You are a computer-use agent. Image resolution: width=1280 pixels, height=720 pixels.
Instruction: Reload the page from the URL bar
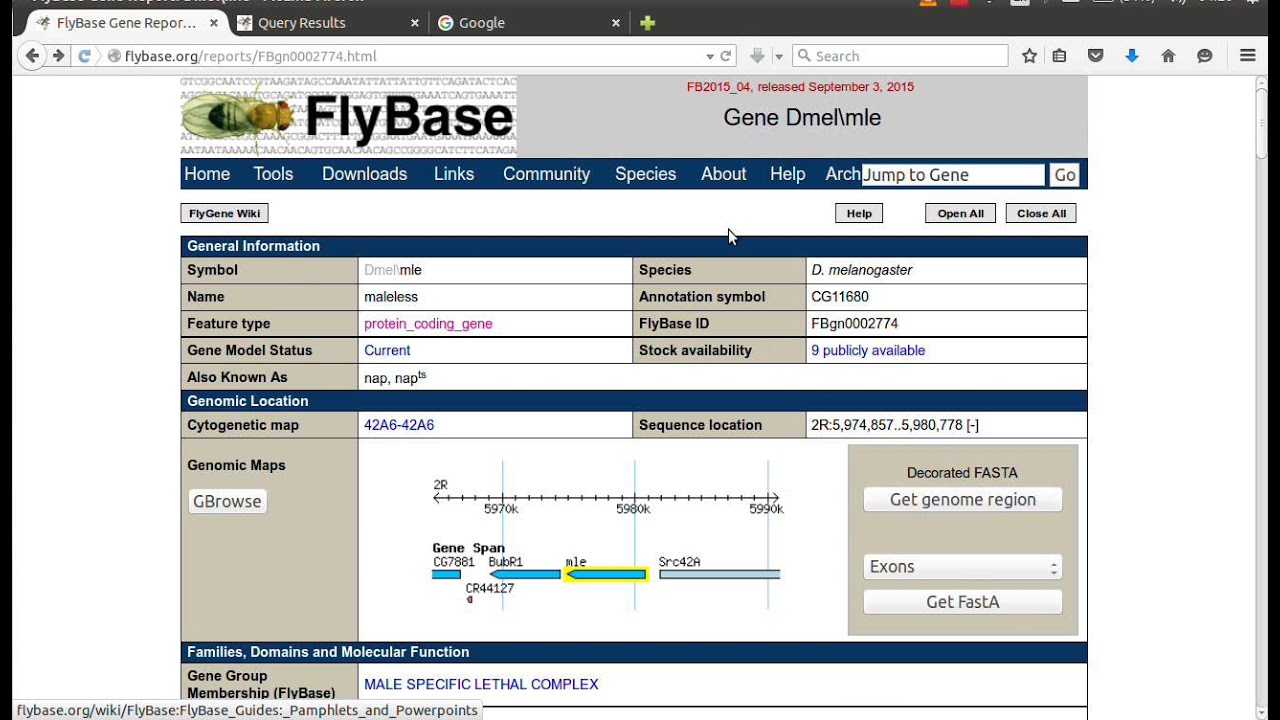[x=726, y=56]
